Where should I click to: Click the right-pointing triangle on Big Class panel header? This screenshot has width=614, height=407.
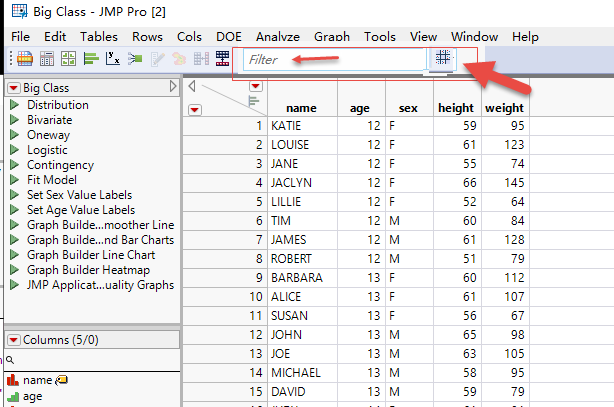tap(173, 86)
